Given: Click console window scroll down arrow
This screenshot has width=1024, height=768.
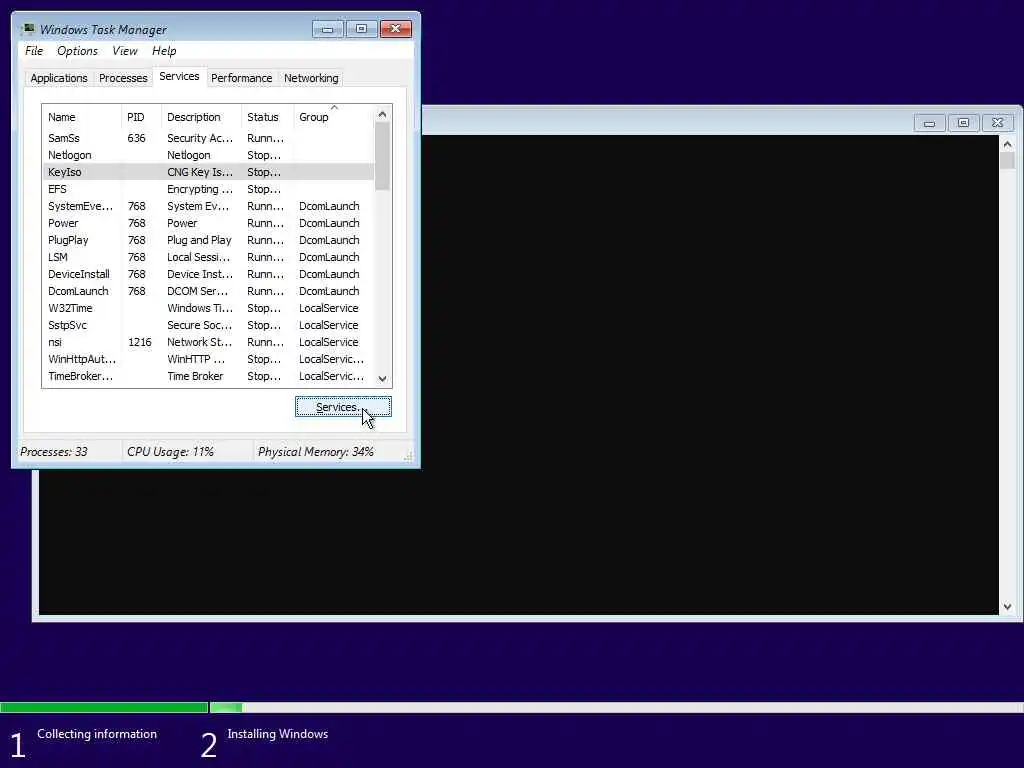Looking at the screenshot, I should pyautogui.click(x=1008, y=607).
